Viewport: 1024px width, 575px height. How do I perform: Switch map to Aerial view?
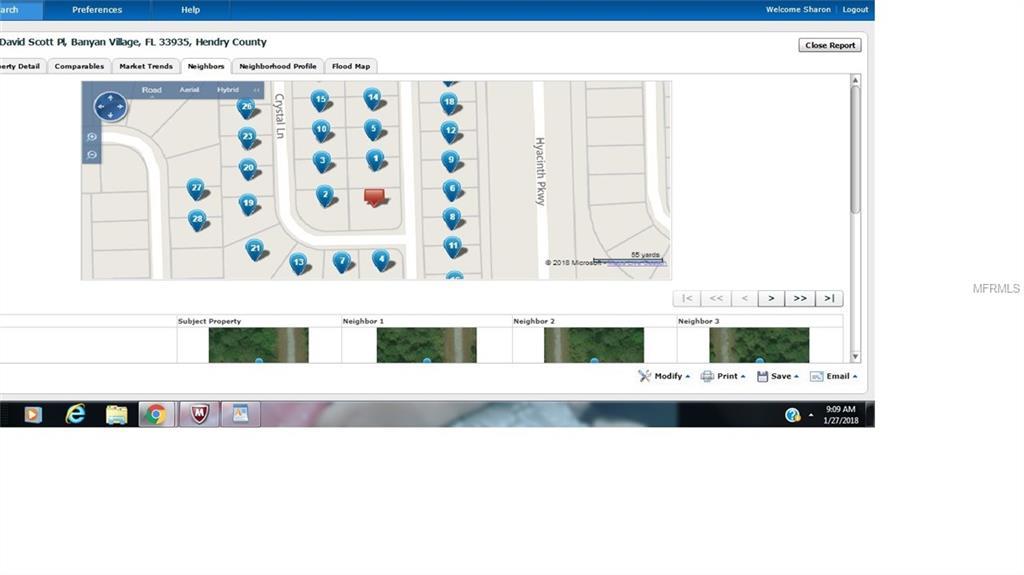tap(189, 90)
